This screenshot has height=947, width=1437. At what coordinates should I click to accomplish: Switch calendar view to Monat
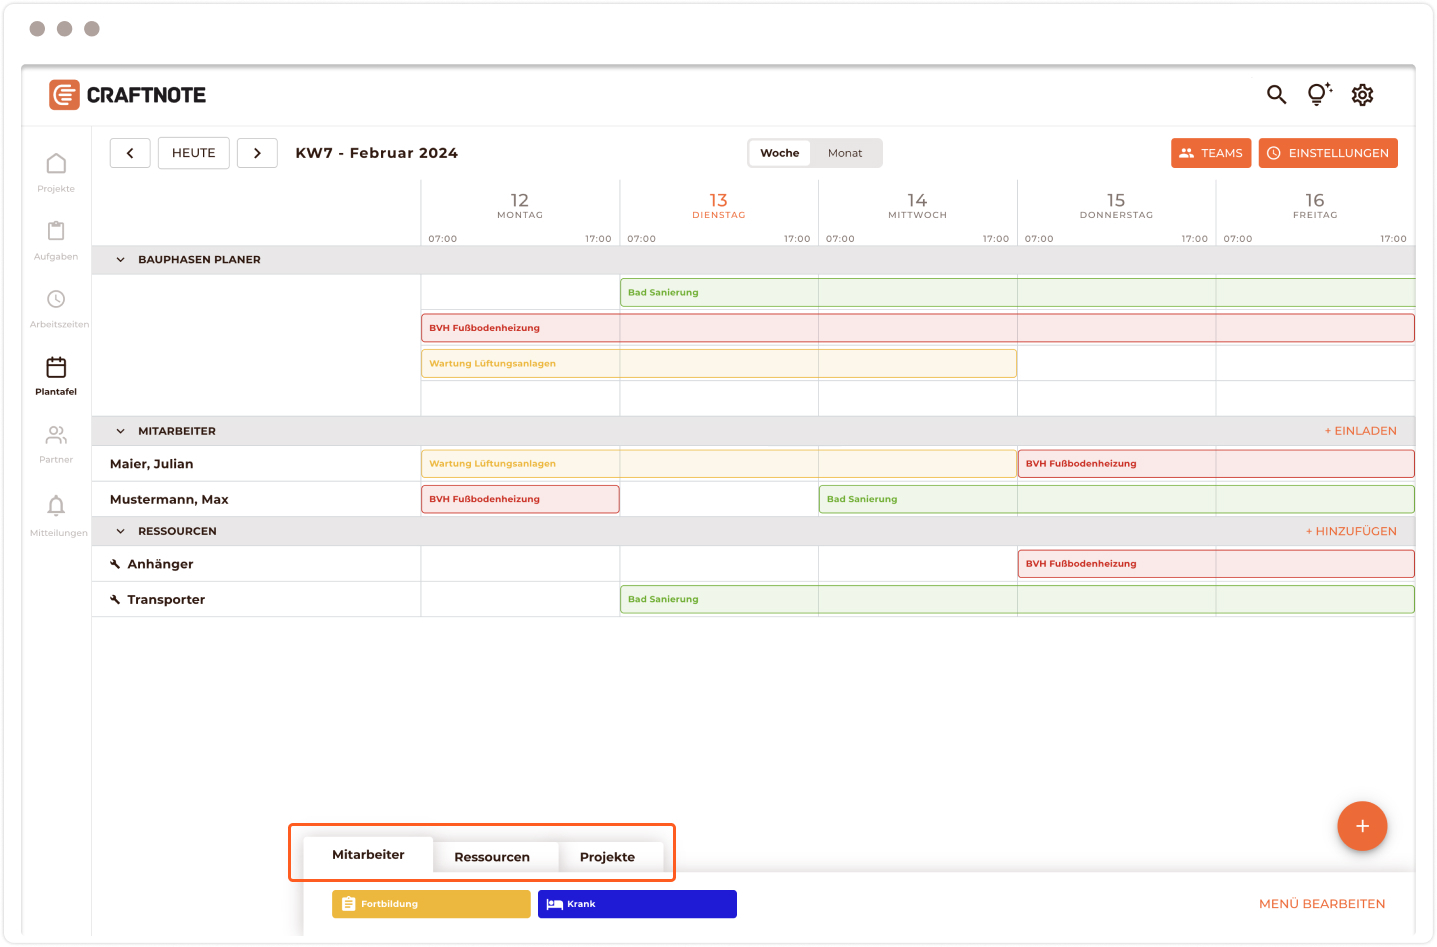click(x=844, y=153)
